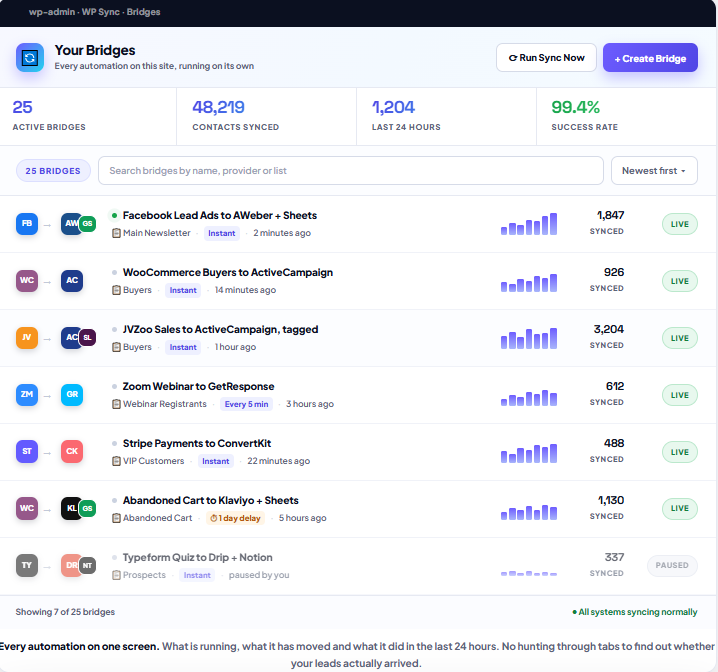
Task: Click Main Newsletter list label
Action: (x=157, y=233)
